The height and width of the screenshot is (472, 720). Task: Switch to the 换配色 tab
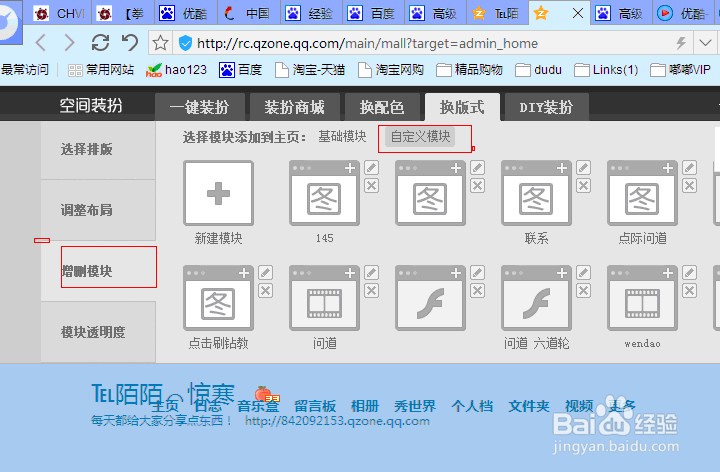point(382,107)
